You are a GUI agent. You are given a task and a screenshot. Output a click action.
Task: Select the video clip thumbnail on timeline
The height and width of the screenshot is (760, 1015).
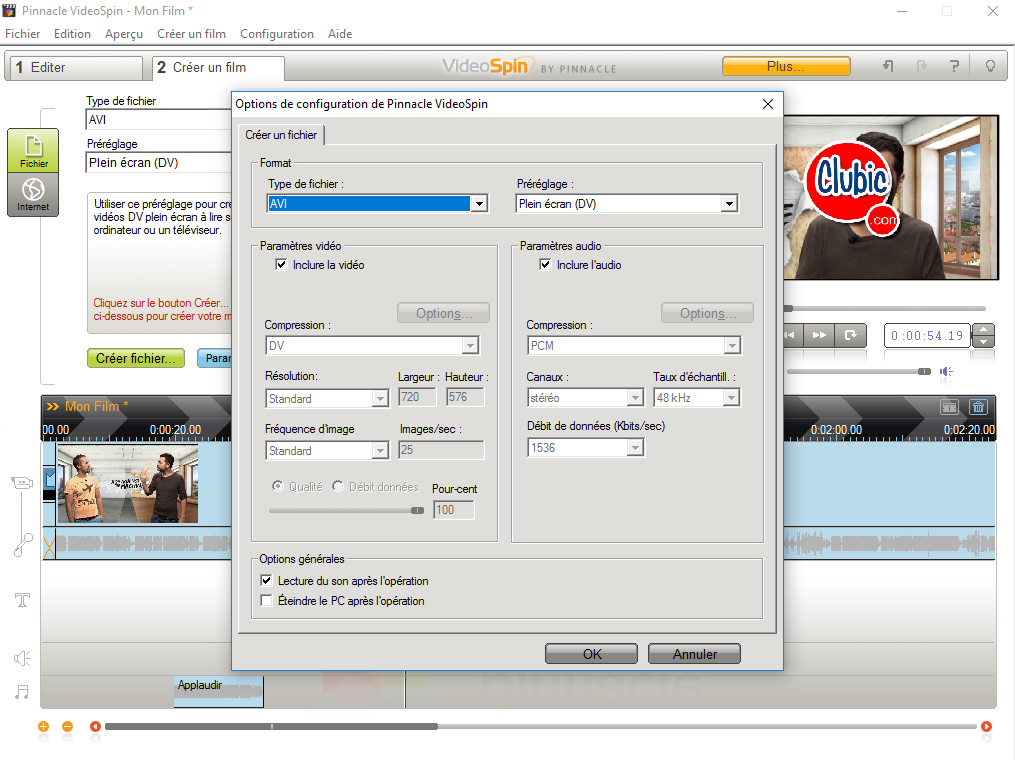128,483
